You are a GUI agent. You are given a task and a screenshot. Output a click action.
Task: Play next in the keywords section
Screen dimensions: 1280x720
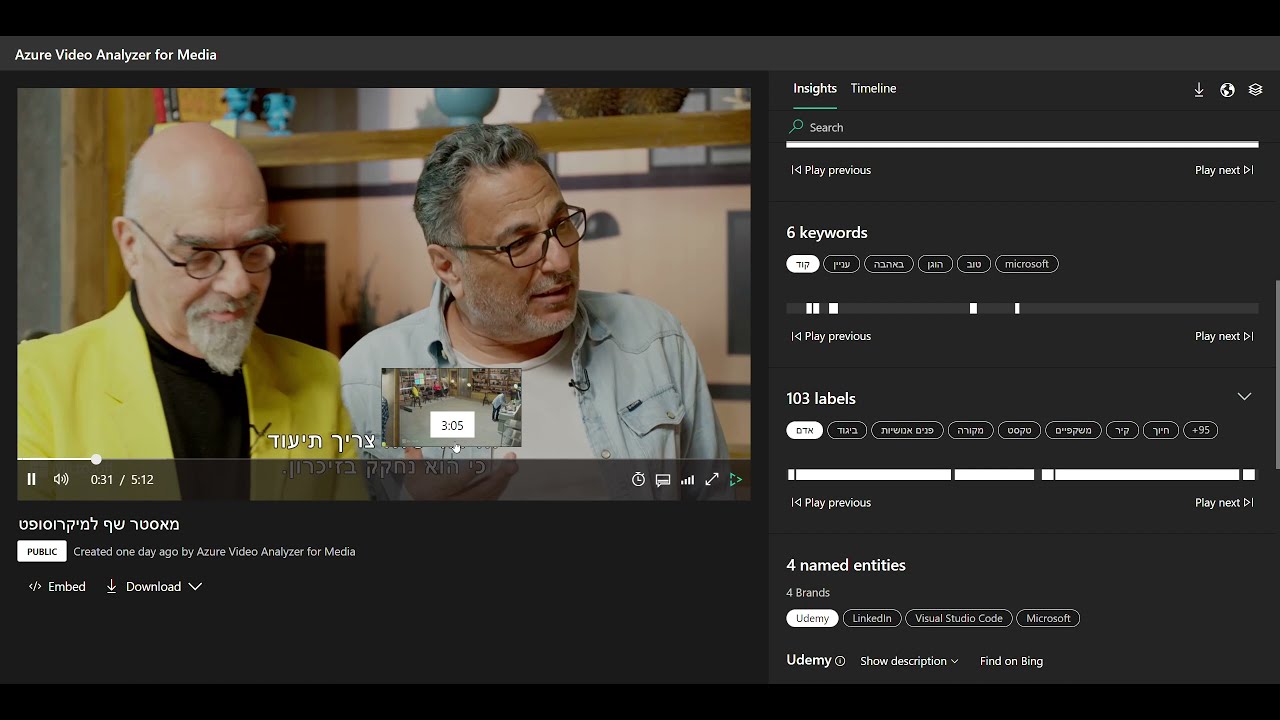point(1224,336)
